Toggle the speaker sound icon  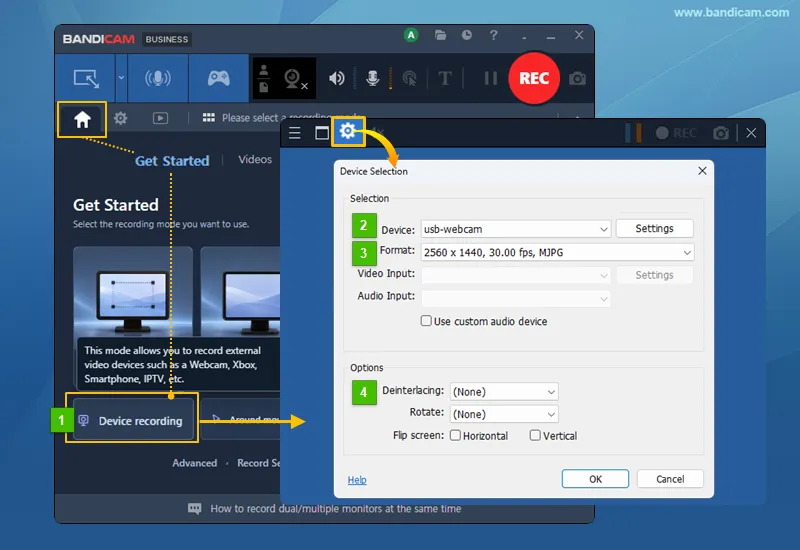click(x=336, y=79)
